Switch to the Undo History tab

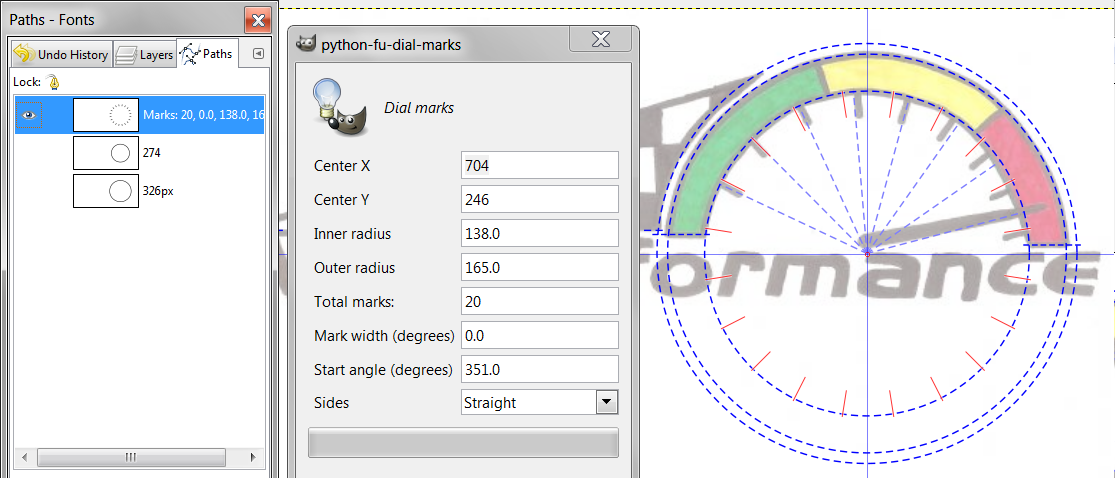[61, 55]
